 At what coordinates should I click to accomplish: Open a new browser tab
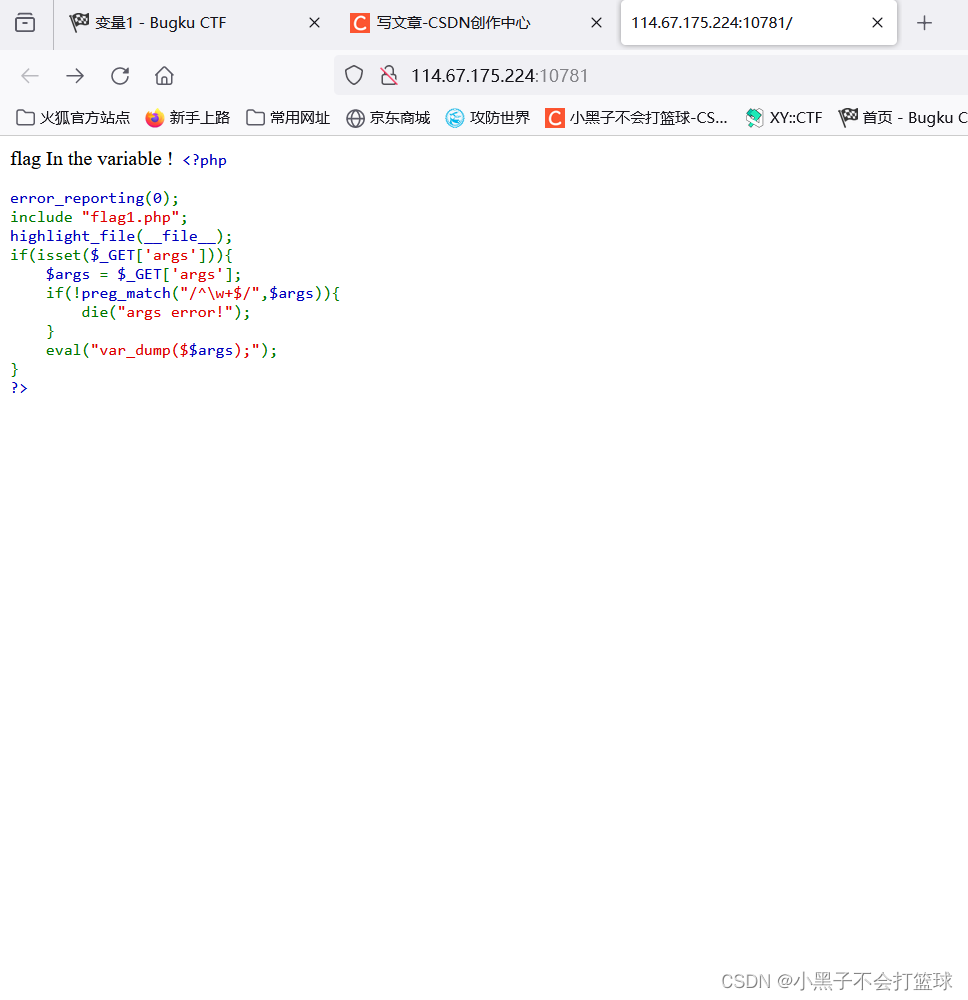pyautogui.click(x=924, y=22)
